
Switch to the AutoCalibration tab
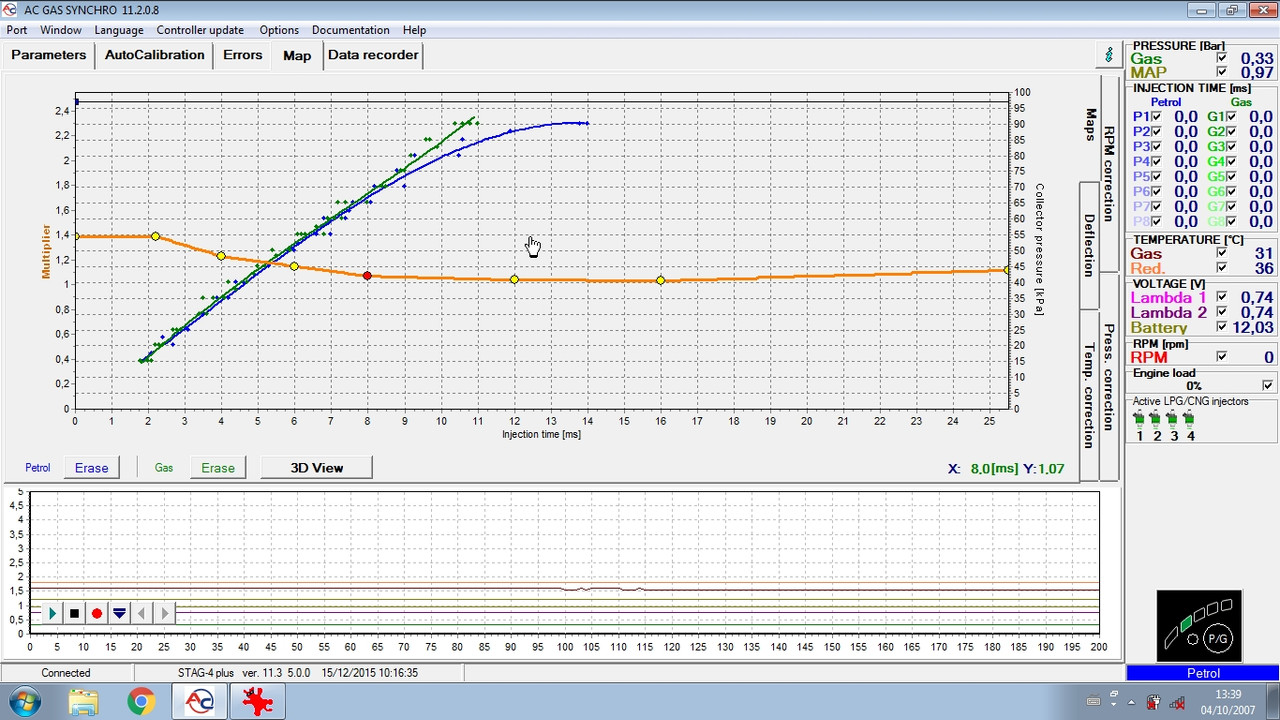[155, 55]
